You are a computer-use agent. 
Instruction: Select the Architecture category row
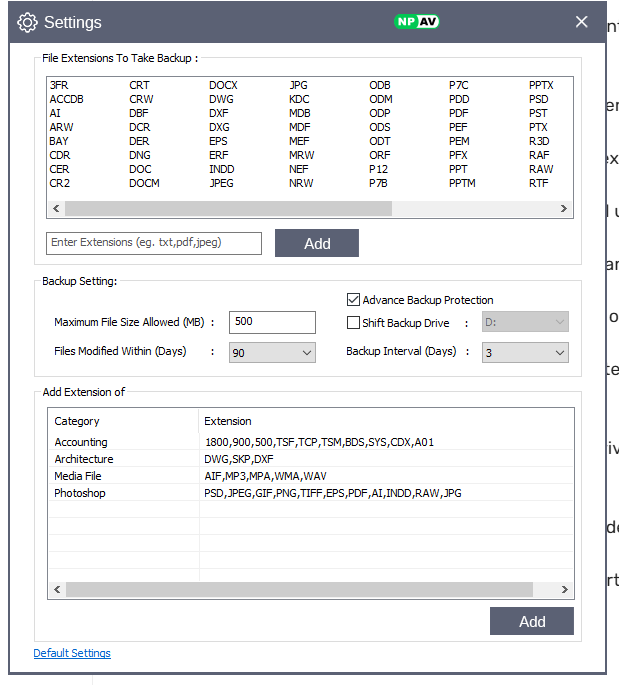point(84,459)
